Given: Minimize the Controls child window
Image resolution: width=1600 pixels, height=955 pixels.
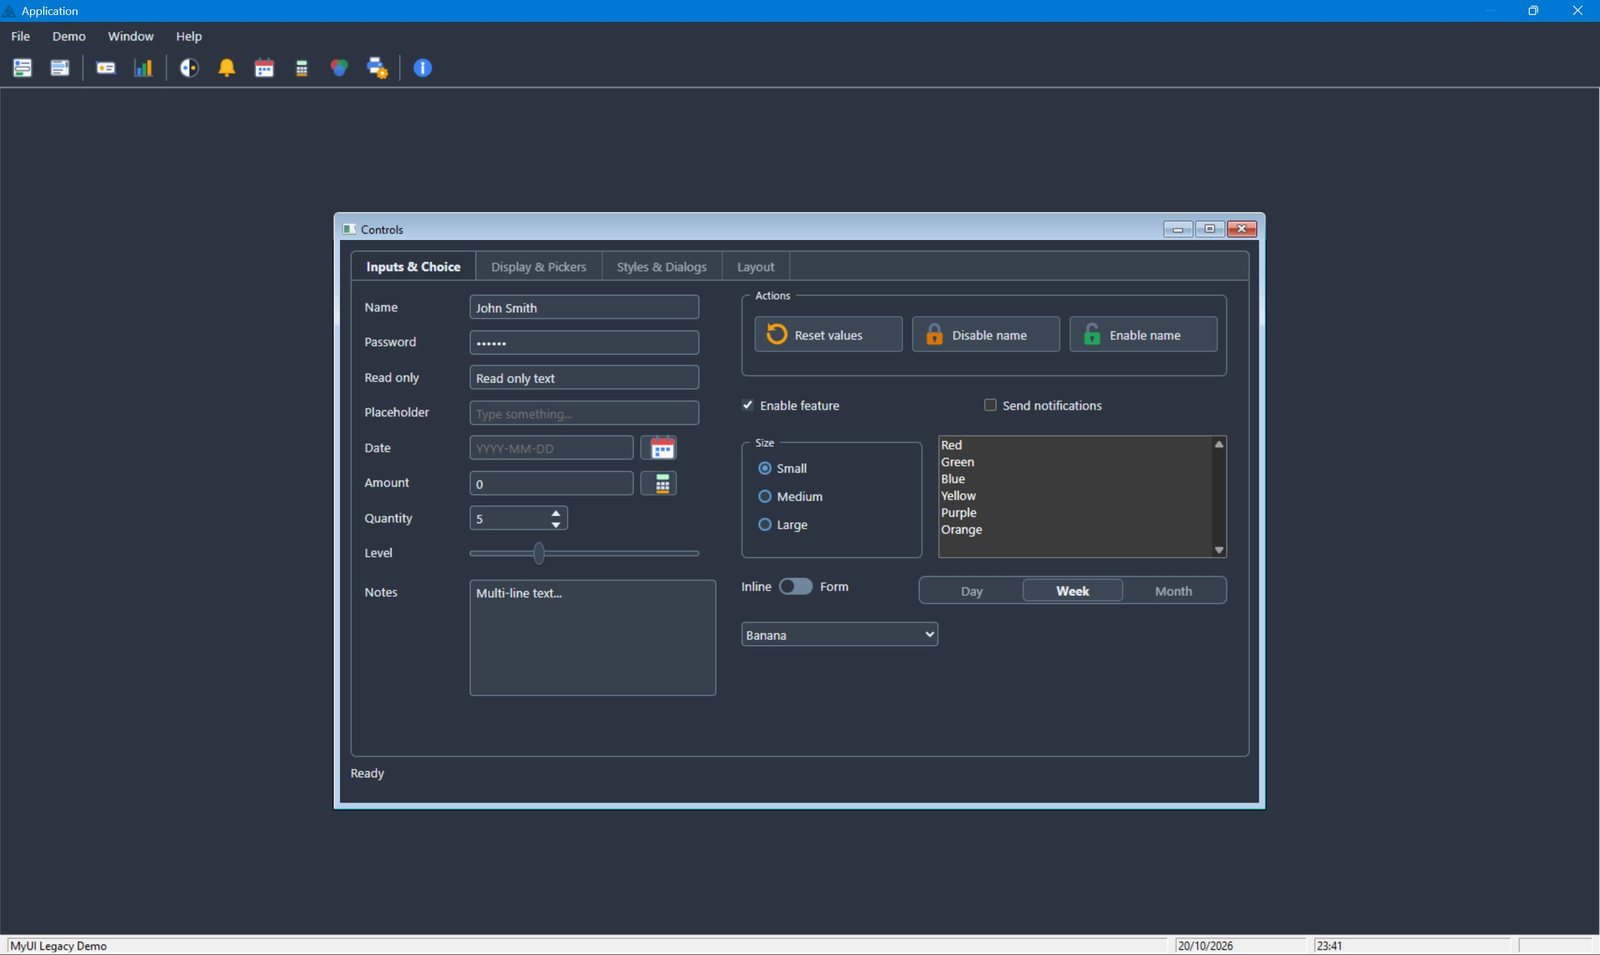Looking at the screenshot, I should pos(1178,229).
